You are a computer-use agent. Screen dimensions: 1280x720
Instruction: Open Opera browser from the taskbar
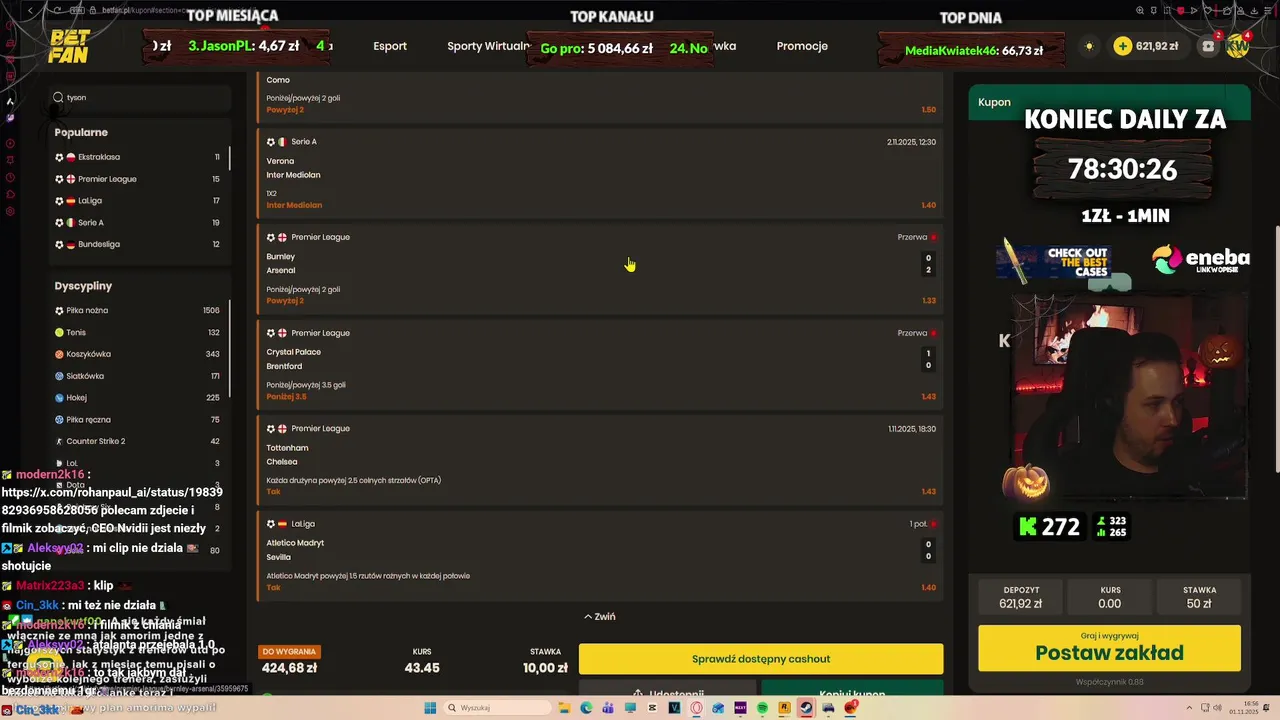(x=696, y=708)
